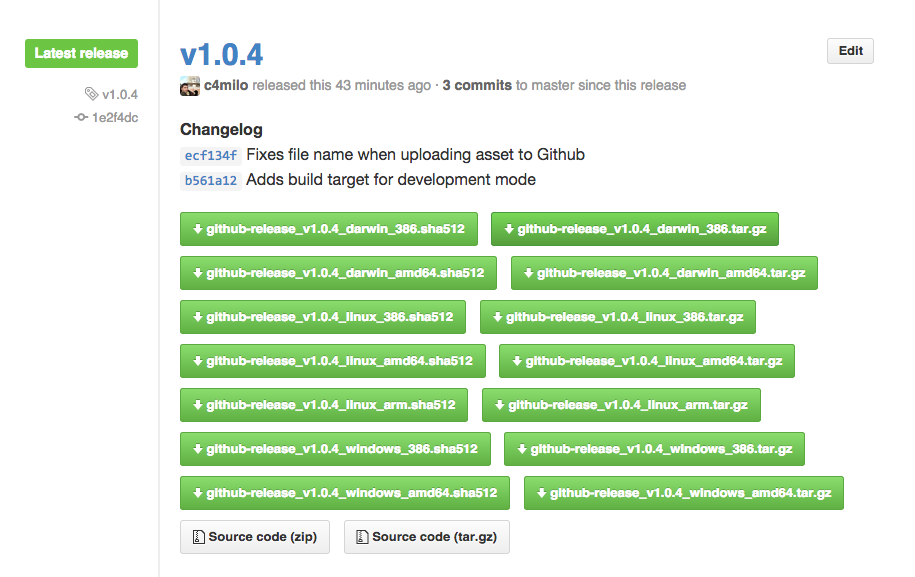
Task: Click download arrow on windows_amd64.sha512 asset
Action: 197,493
